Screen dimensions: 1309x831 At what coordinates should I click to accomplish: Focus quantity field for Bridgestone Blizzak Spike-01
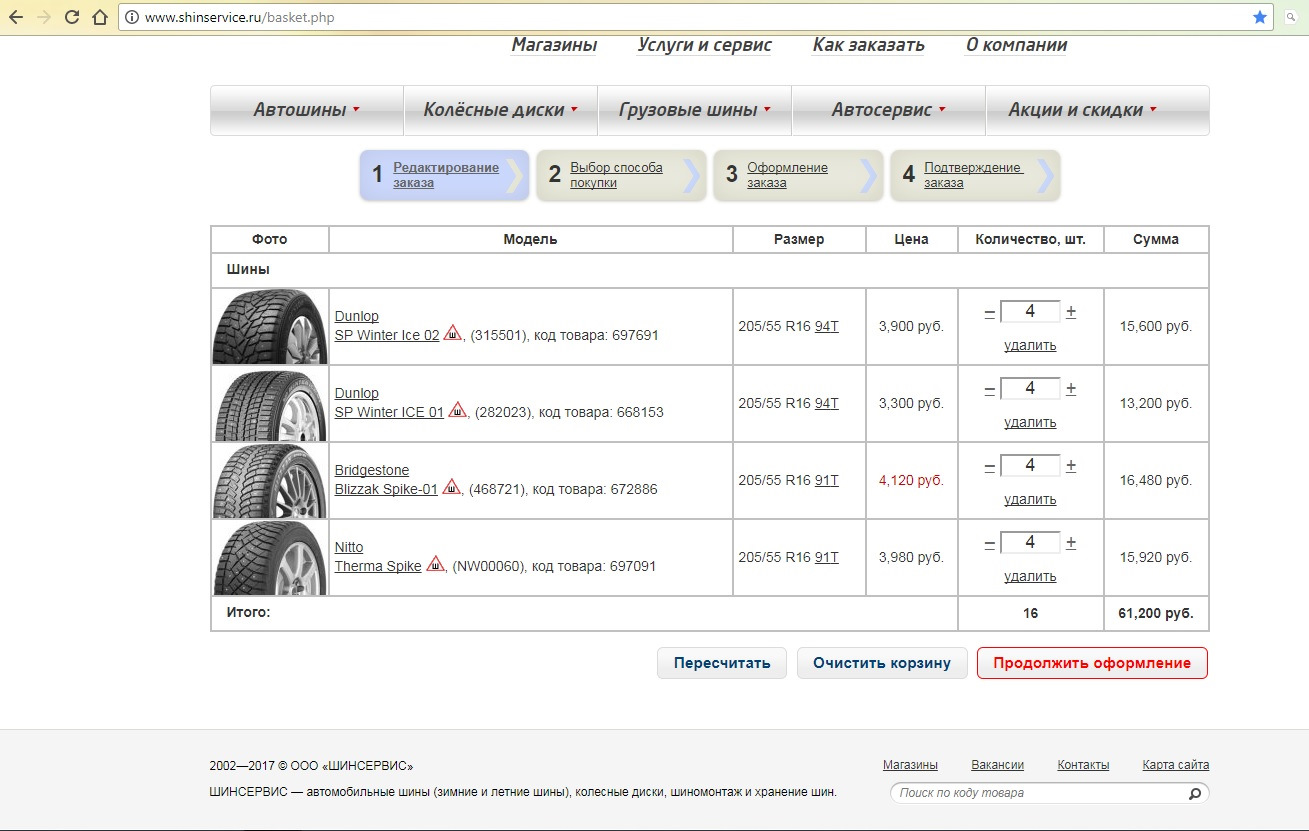(1030, 466)
